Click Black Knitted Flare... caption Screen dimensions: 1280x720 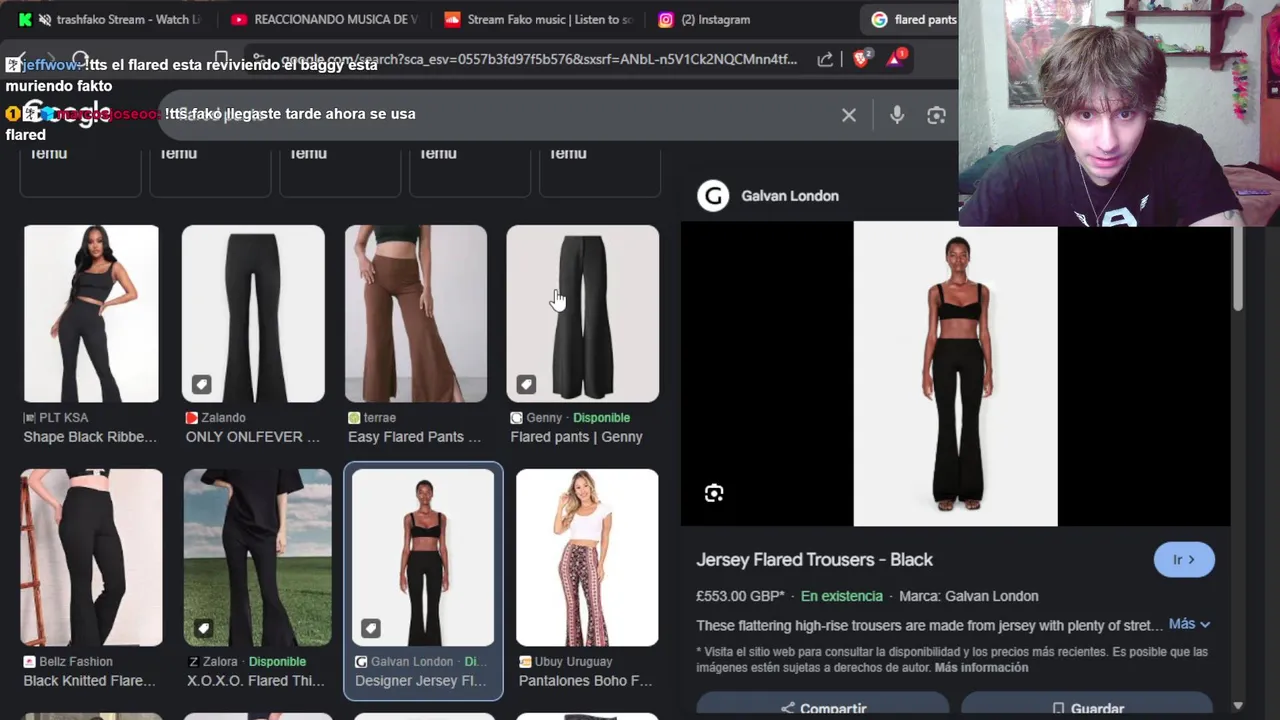pos(90,681)
